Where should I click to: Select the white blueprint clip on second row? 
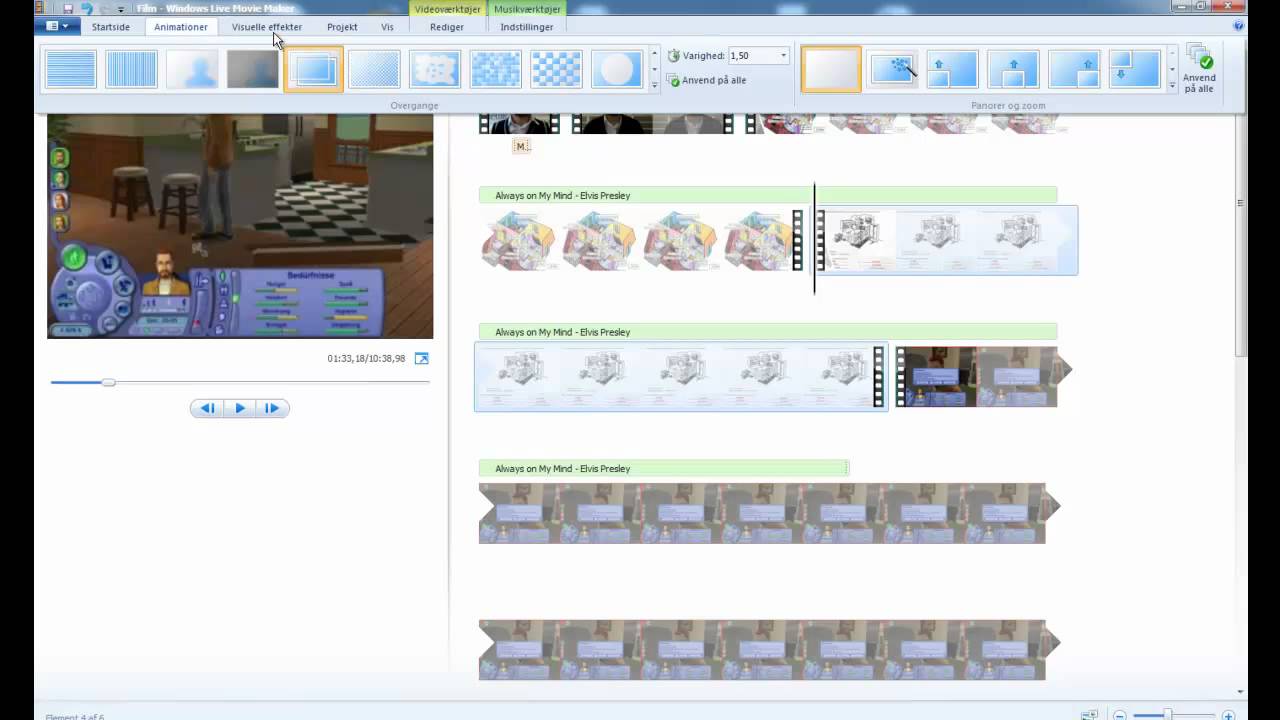(947, 240)
